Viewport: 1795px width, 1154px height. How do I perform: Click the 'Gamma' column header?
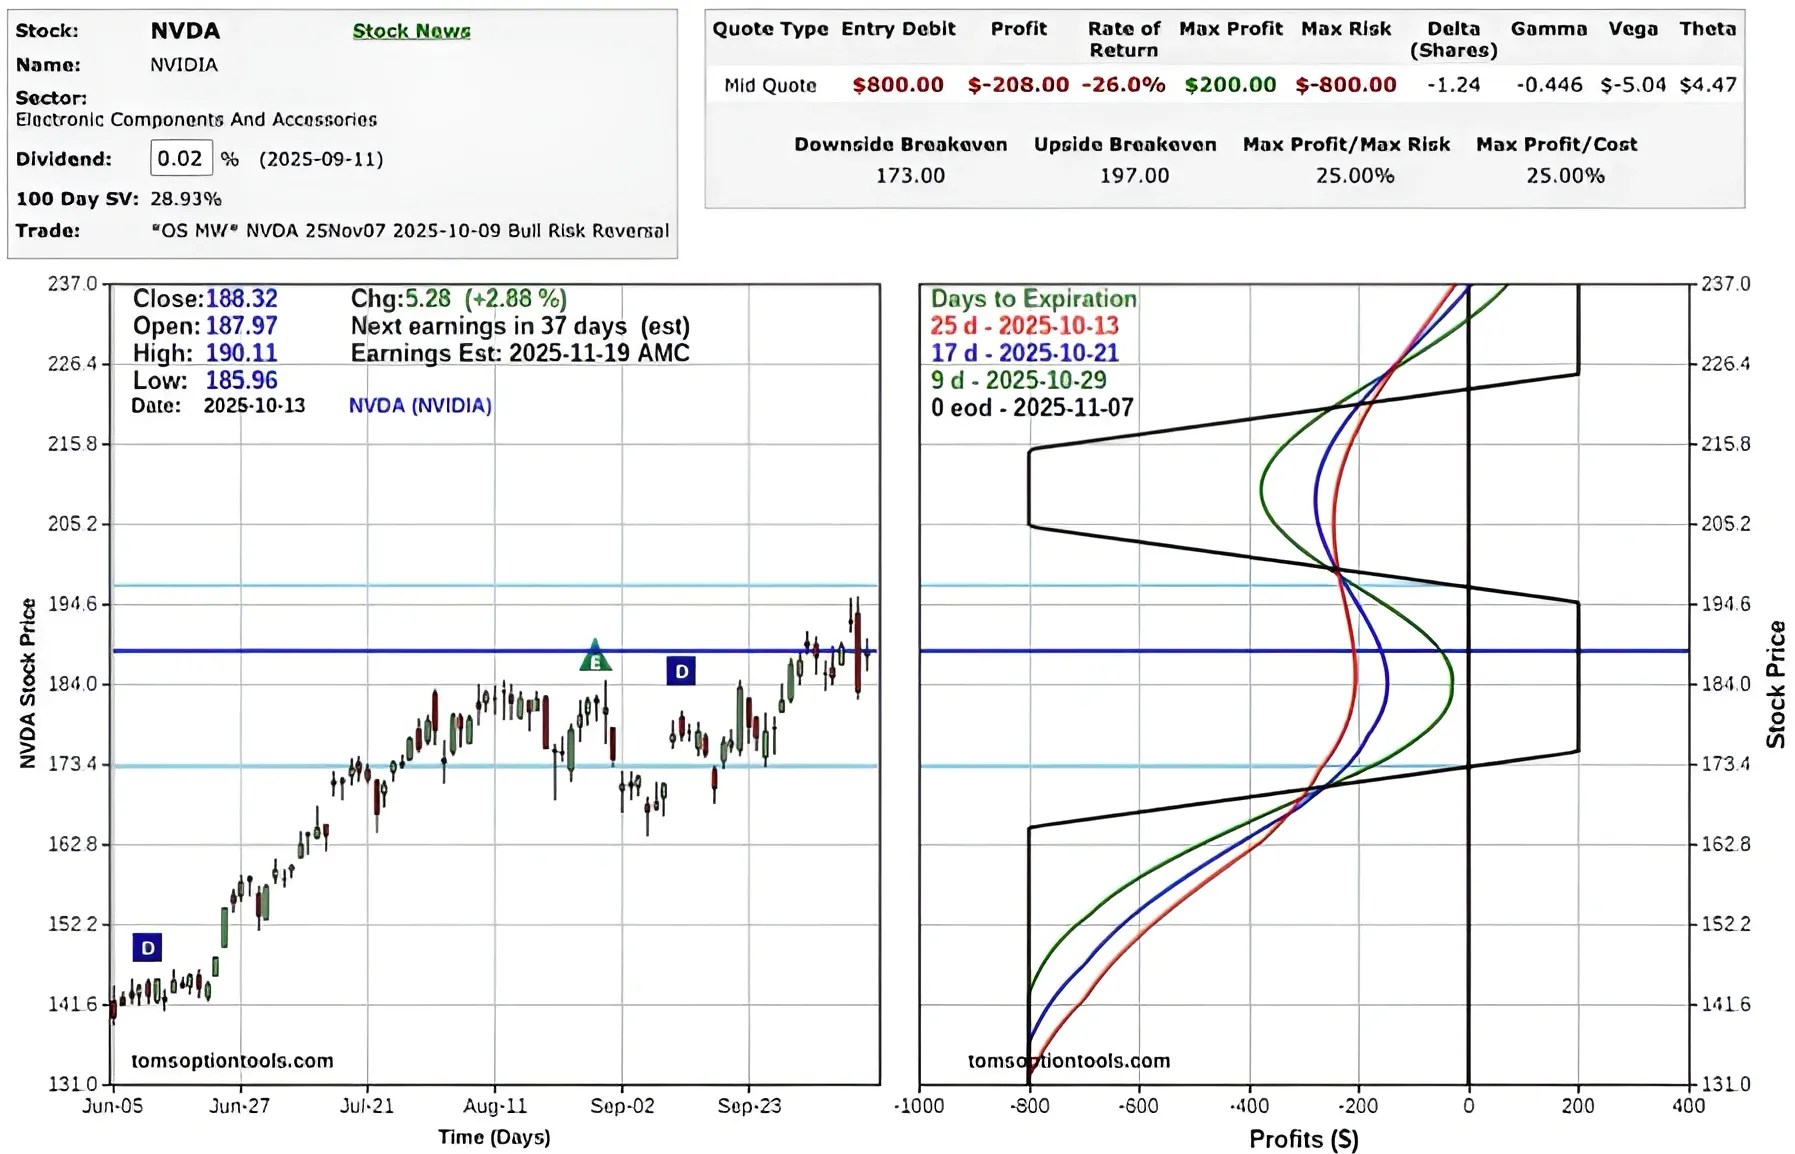(x=1549, y=29)
